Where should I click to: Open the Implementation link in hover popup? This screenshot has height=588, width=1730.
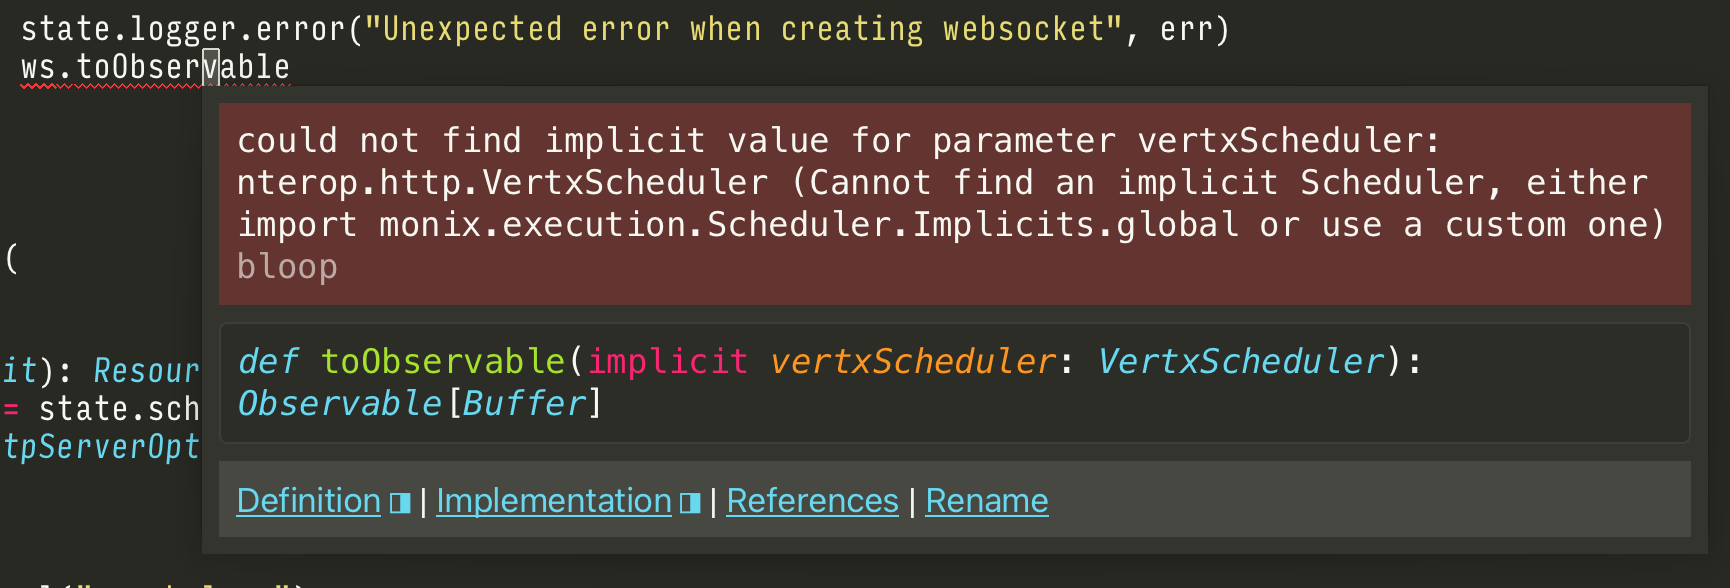pyautogui.click(x=553, y=501)
